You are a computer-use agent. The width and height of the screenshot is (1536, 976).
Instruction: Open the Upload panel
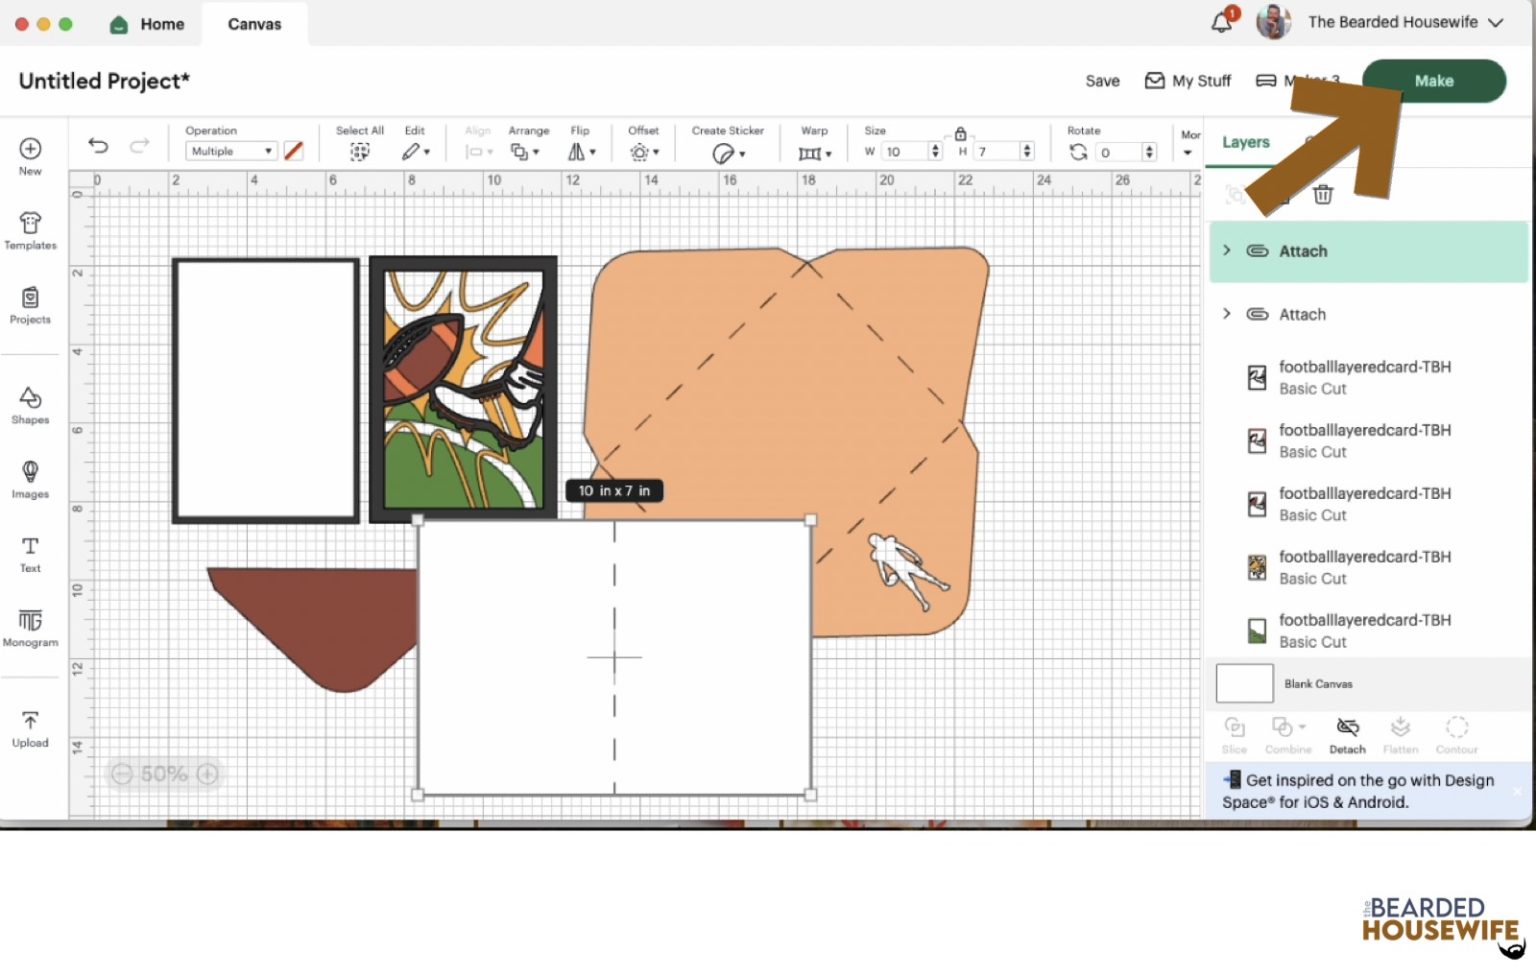coord(30,728)
